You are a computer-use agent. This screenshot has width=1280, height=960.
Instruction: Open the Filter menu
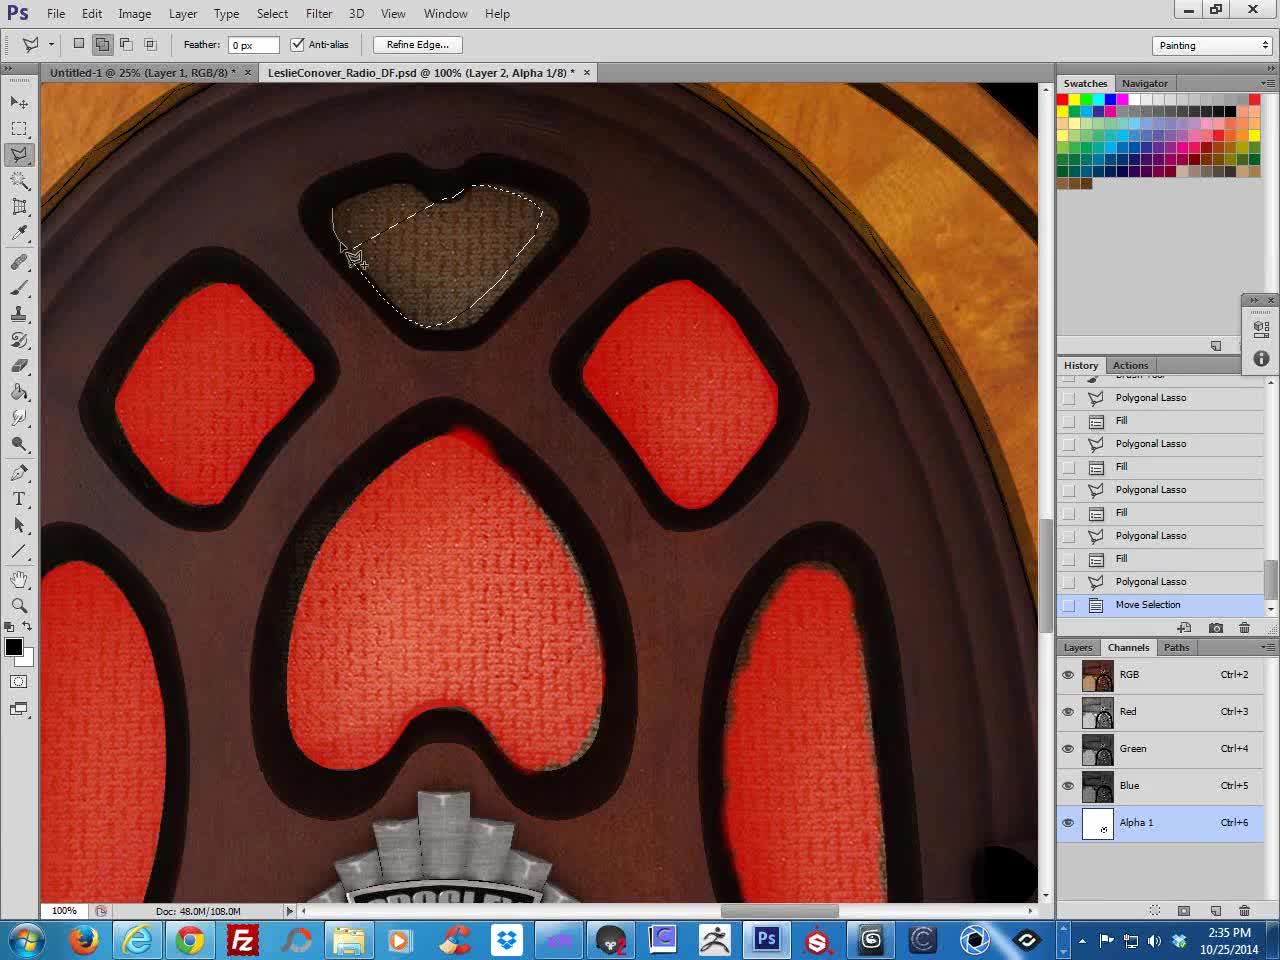319,13
